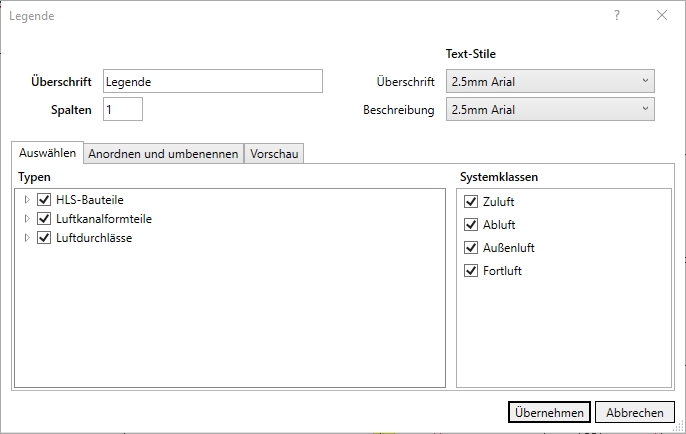686x434 pixels.
Task: Open the Anordnen und umbenennen tab
Action: tap(163, 154)
